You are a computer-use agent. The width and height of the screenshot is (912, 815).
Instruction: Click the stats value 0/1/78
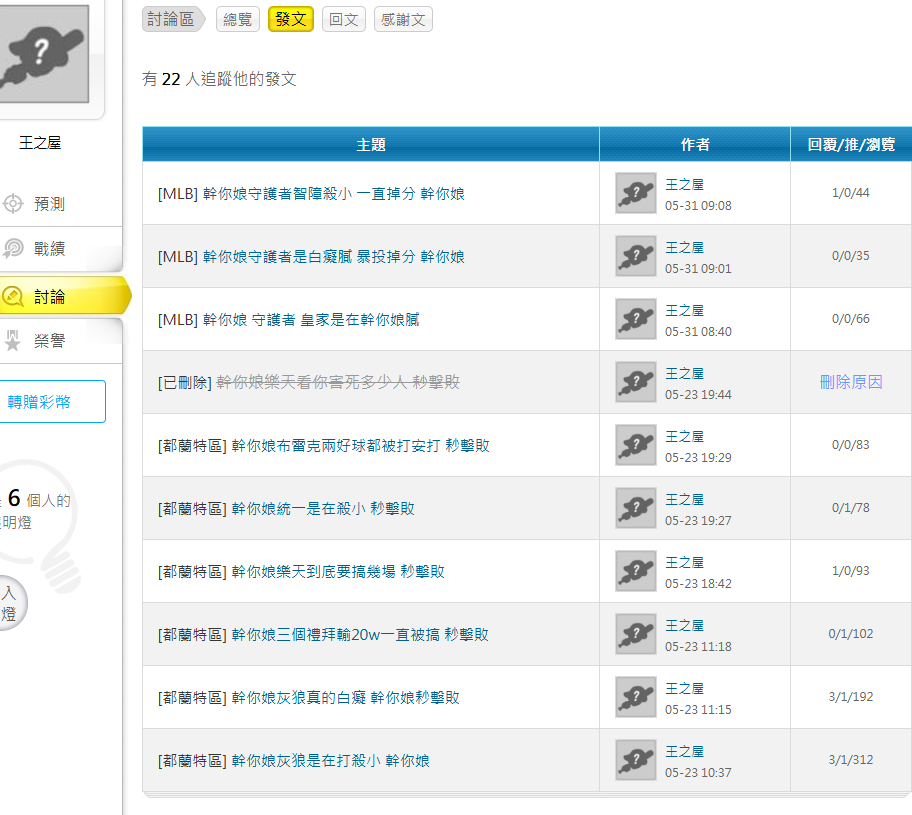click(851, 508)
